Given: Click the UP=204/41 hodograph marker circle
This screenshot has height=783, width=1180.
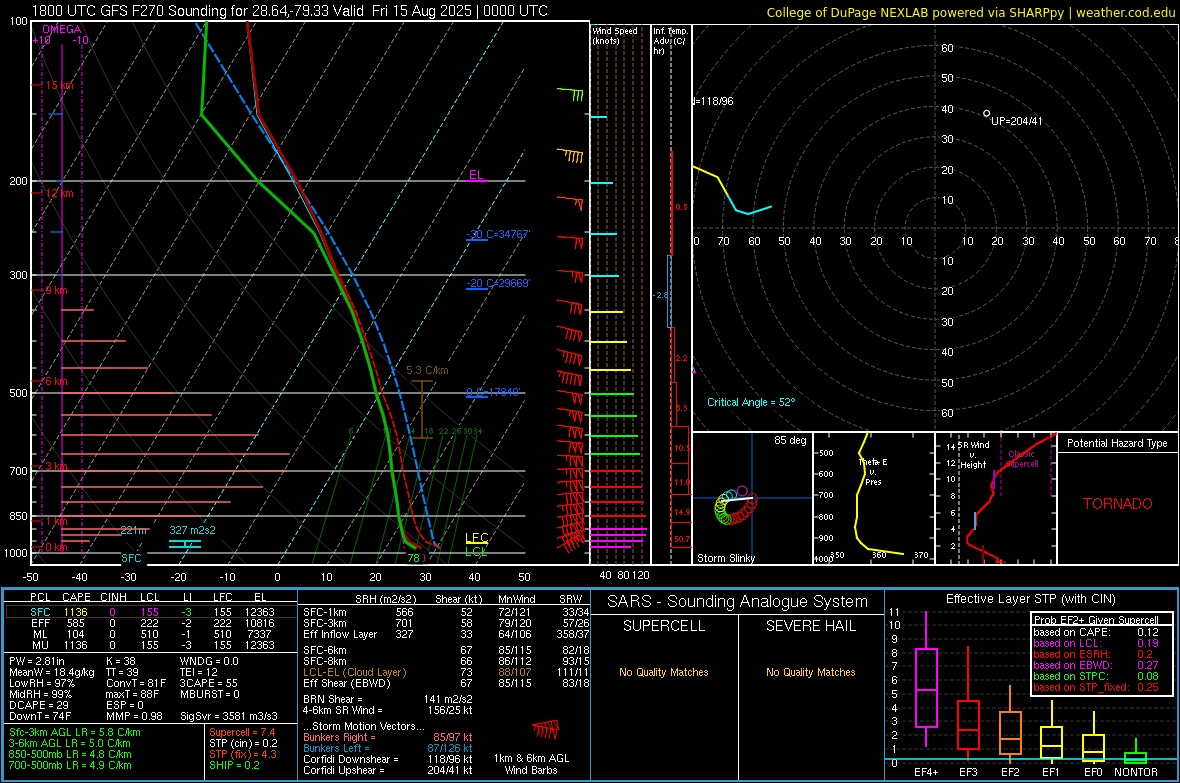Looking at the screenshot, I should click(987, 114).
